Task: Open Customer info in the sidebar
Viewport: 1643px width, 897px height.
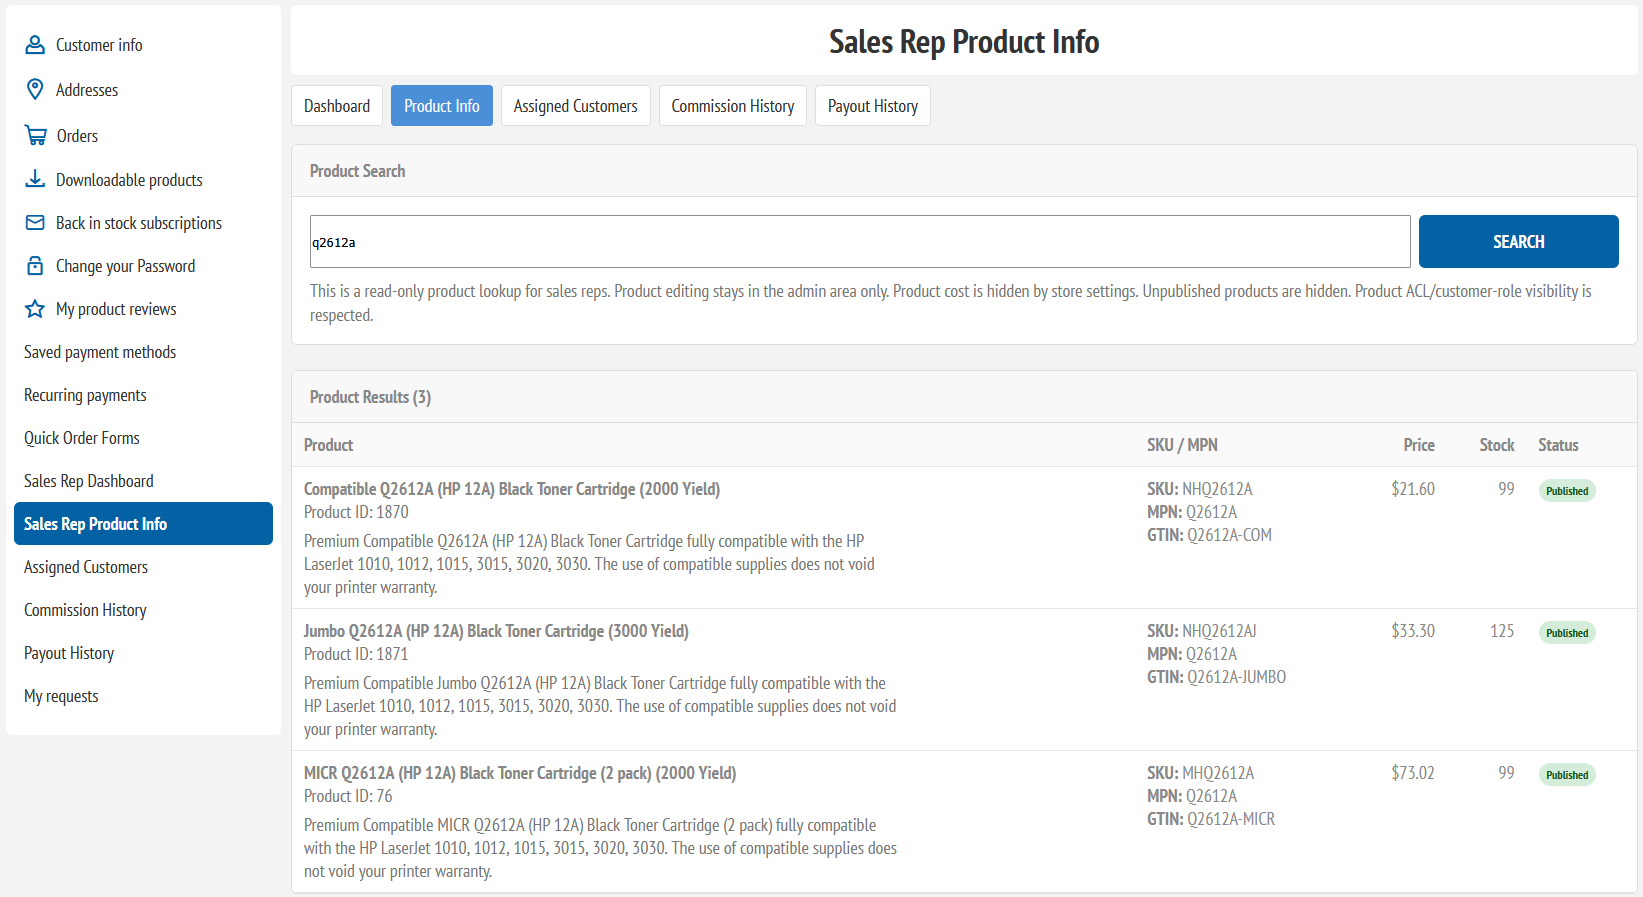Action: point(99,45)
